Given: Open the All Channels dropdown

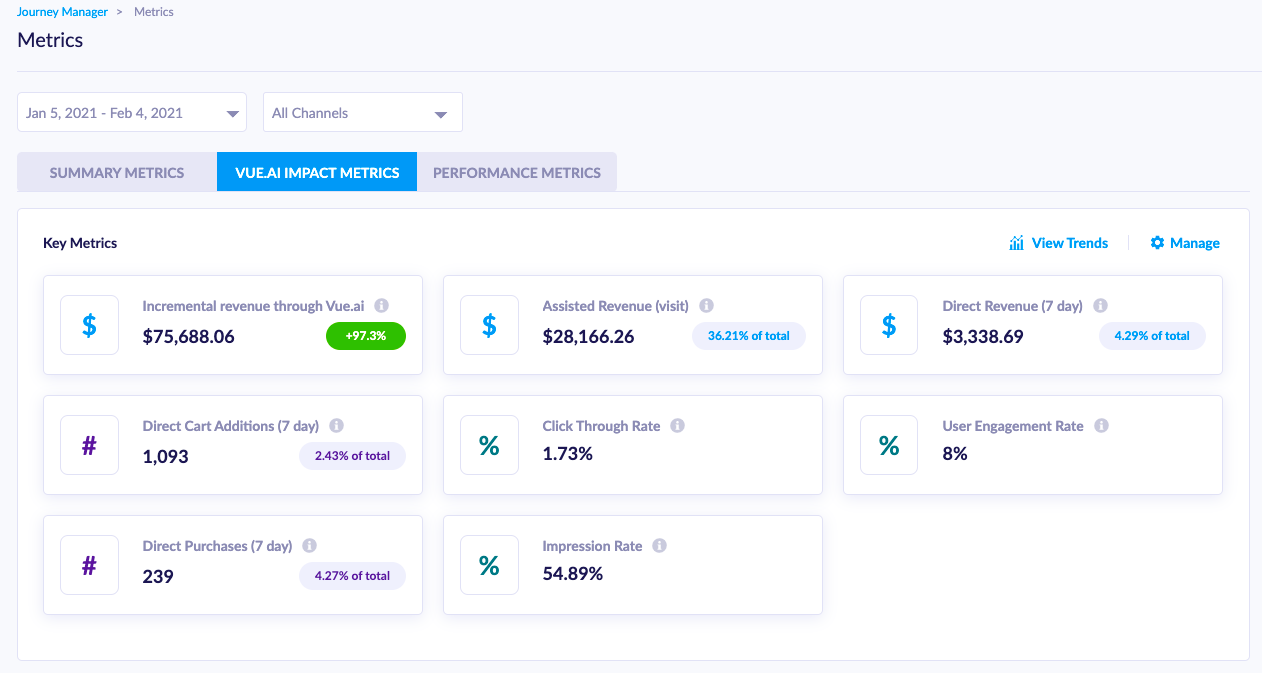Looking at the screenshot, I should [363, 113].
